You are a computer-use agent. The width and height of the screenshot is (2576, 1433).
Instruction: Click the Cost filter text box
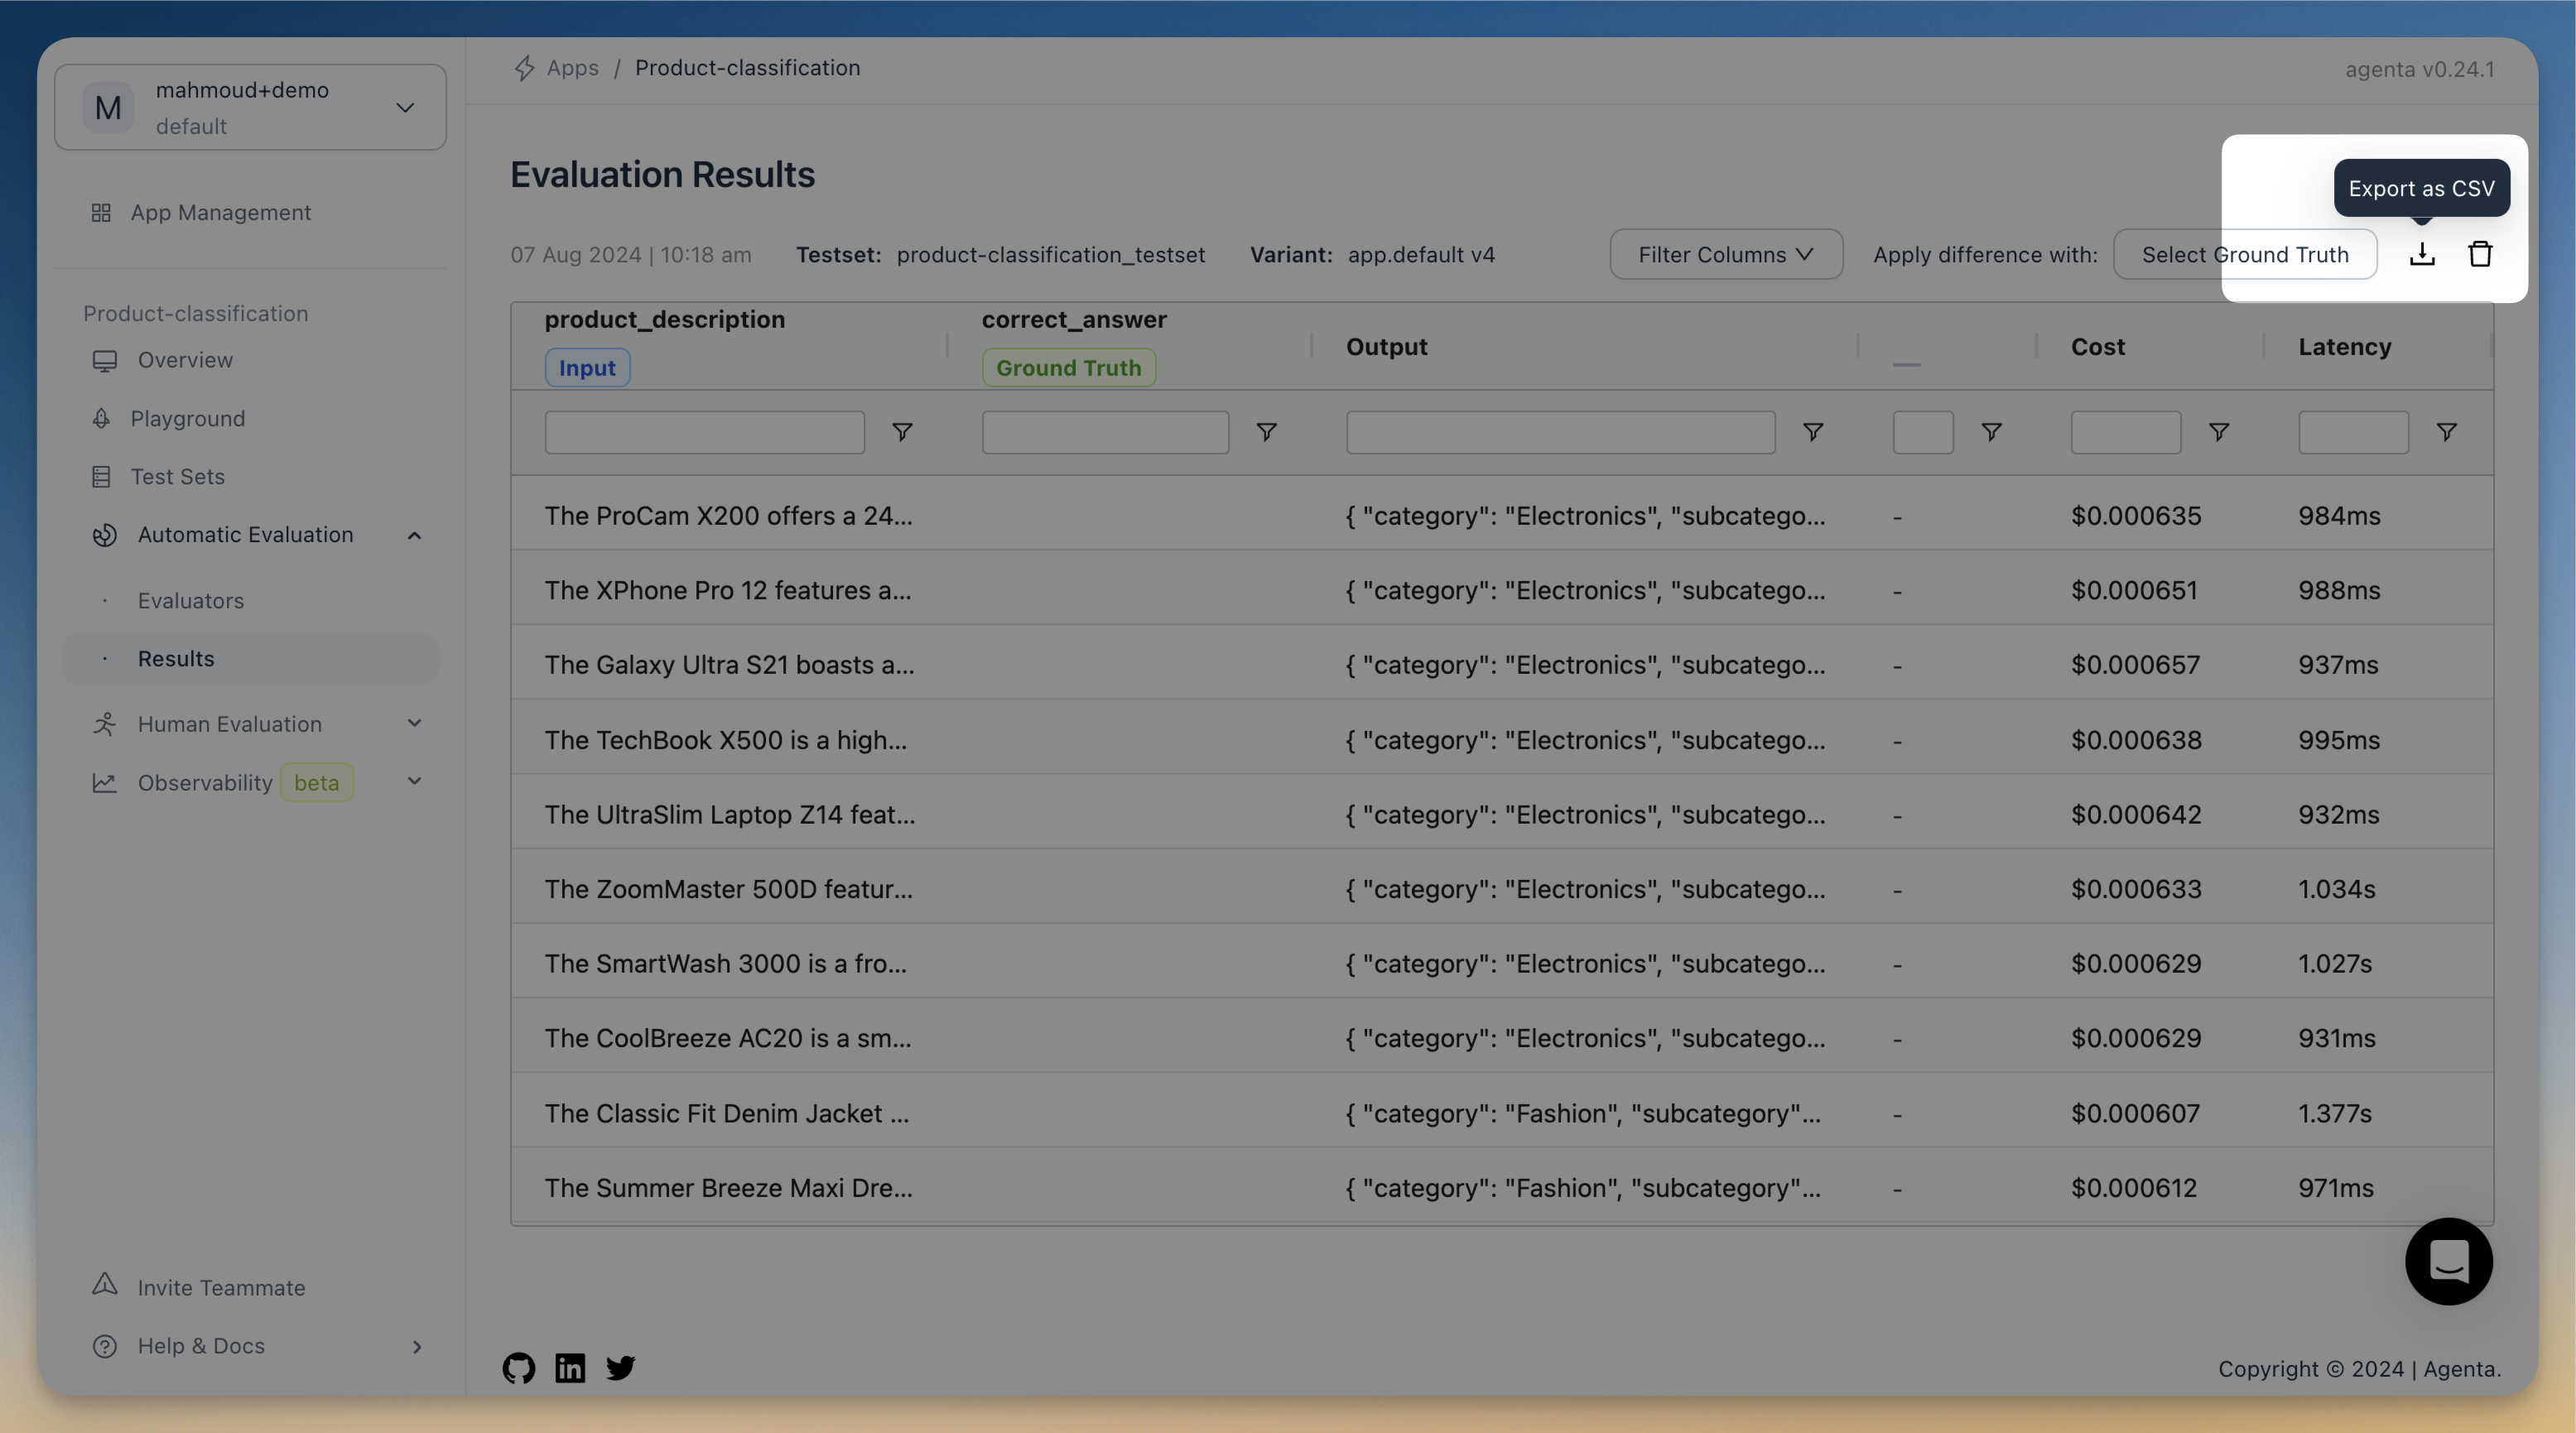pos(2125,432)
